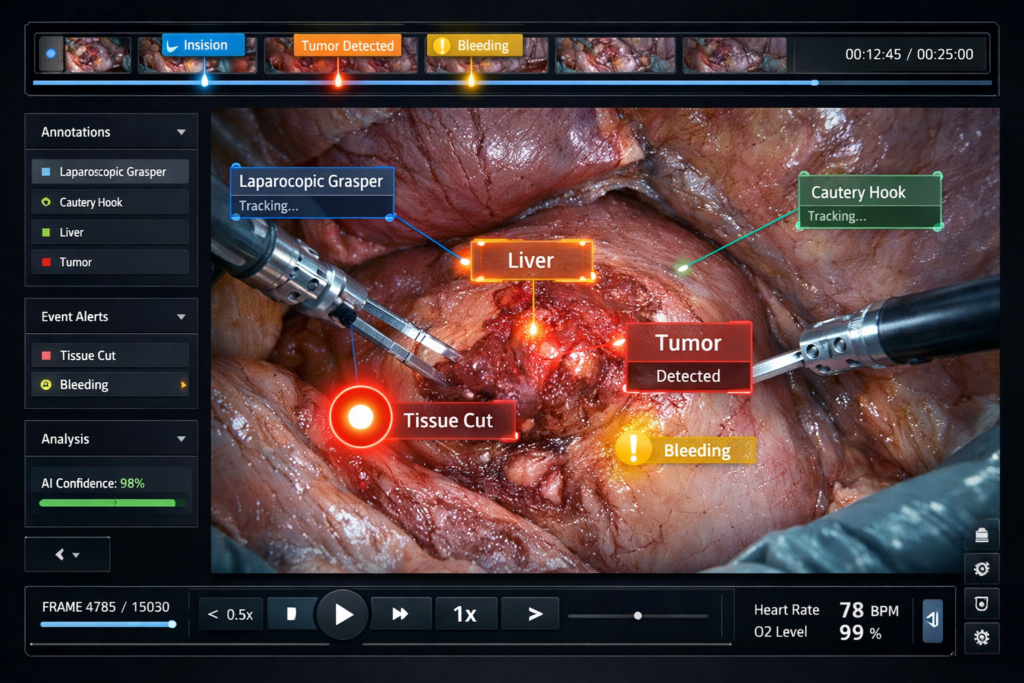
Task: Click the shield icon in right sidebar
Action: pos(981,604)
